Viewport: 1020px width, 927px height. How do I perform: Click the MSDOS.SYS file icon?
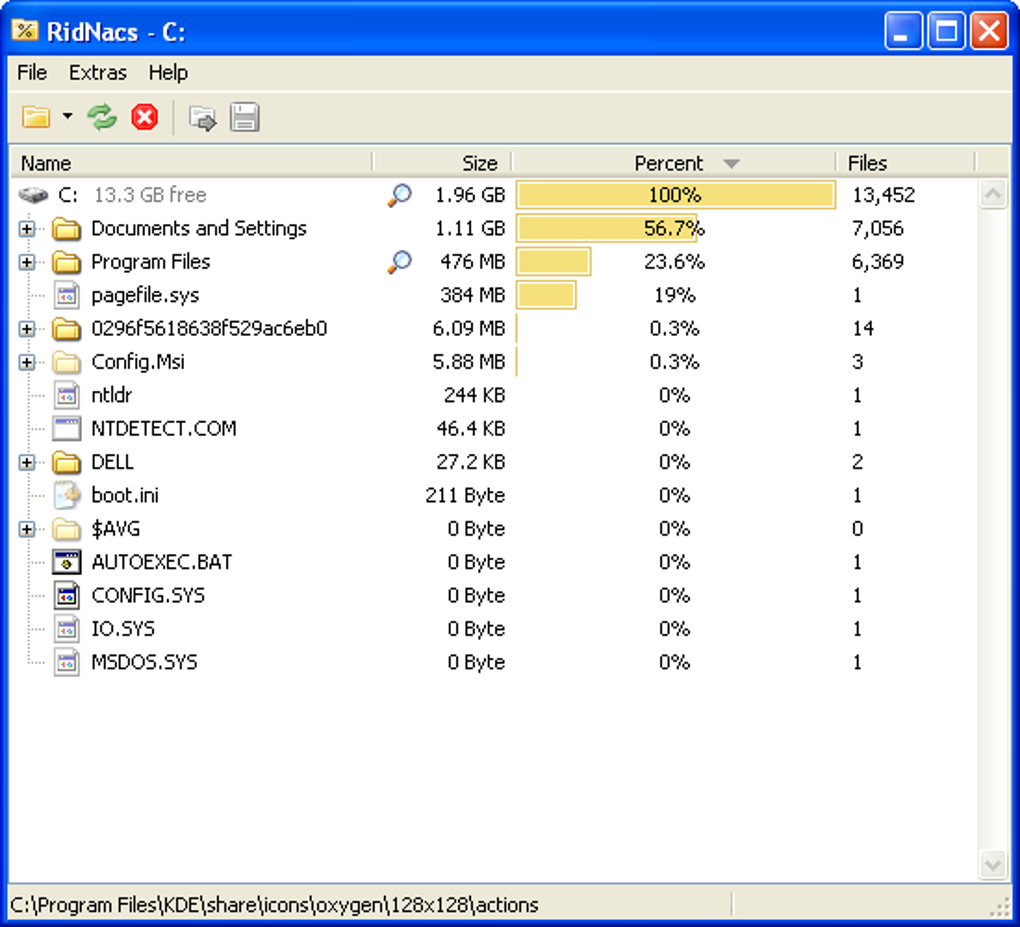66,663
